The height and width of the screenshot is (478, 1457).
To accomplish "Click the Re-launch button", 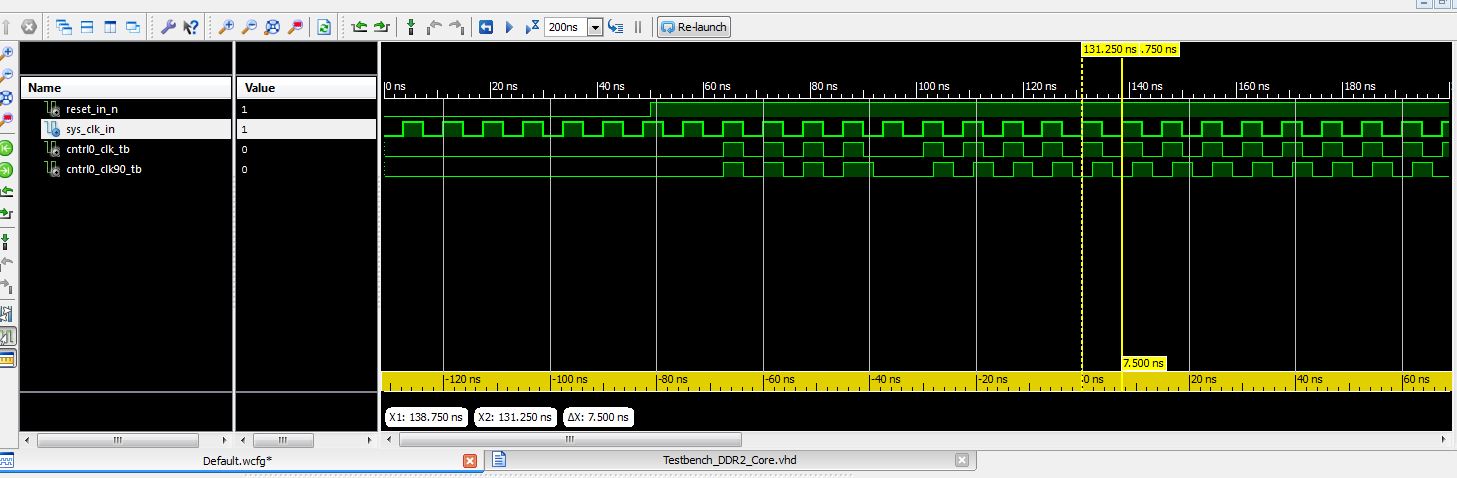I will (693, 27).
